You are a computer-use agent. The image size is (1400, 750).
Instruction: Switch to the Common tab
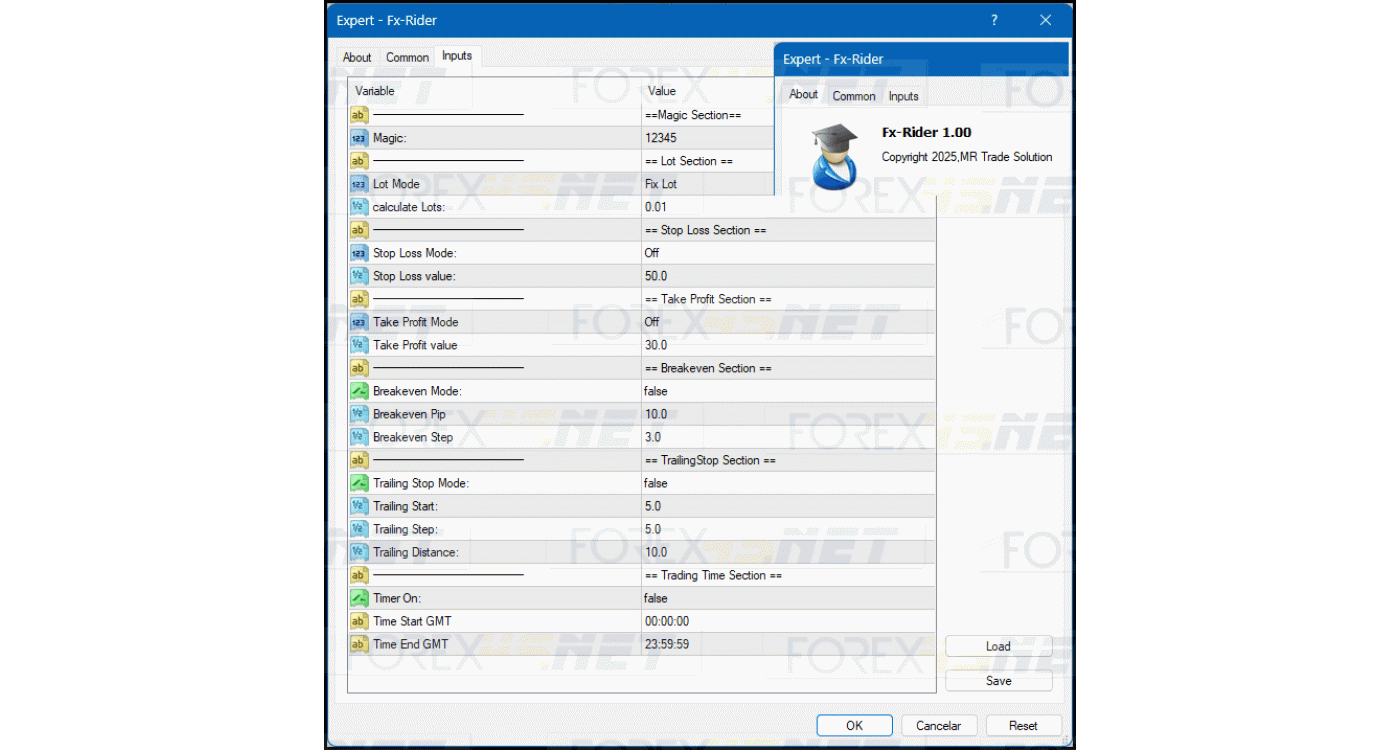[x=407, y=57]
